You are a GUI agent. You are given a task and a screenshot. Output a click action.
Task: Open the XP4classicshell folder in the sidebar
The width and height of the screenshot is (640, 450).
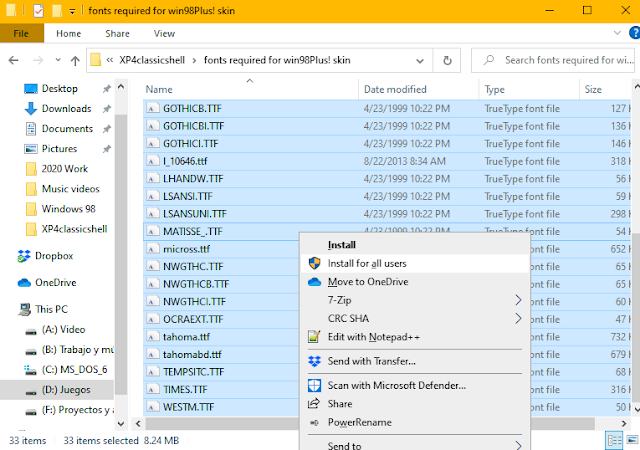pyautogui.click(x=74, y=228)
